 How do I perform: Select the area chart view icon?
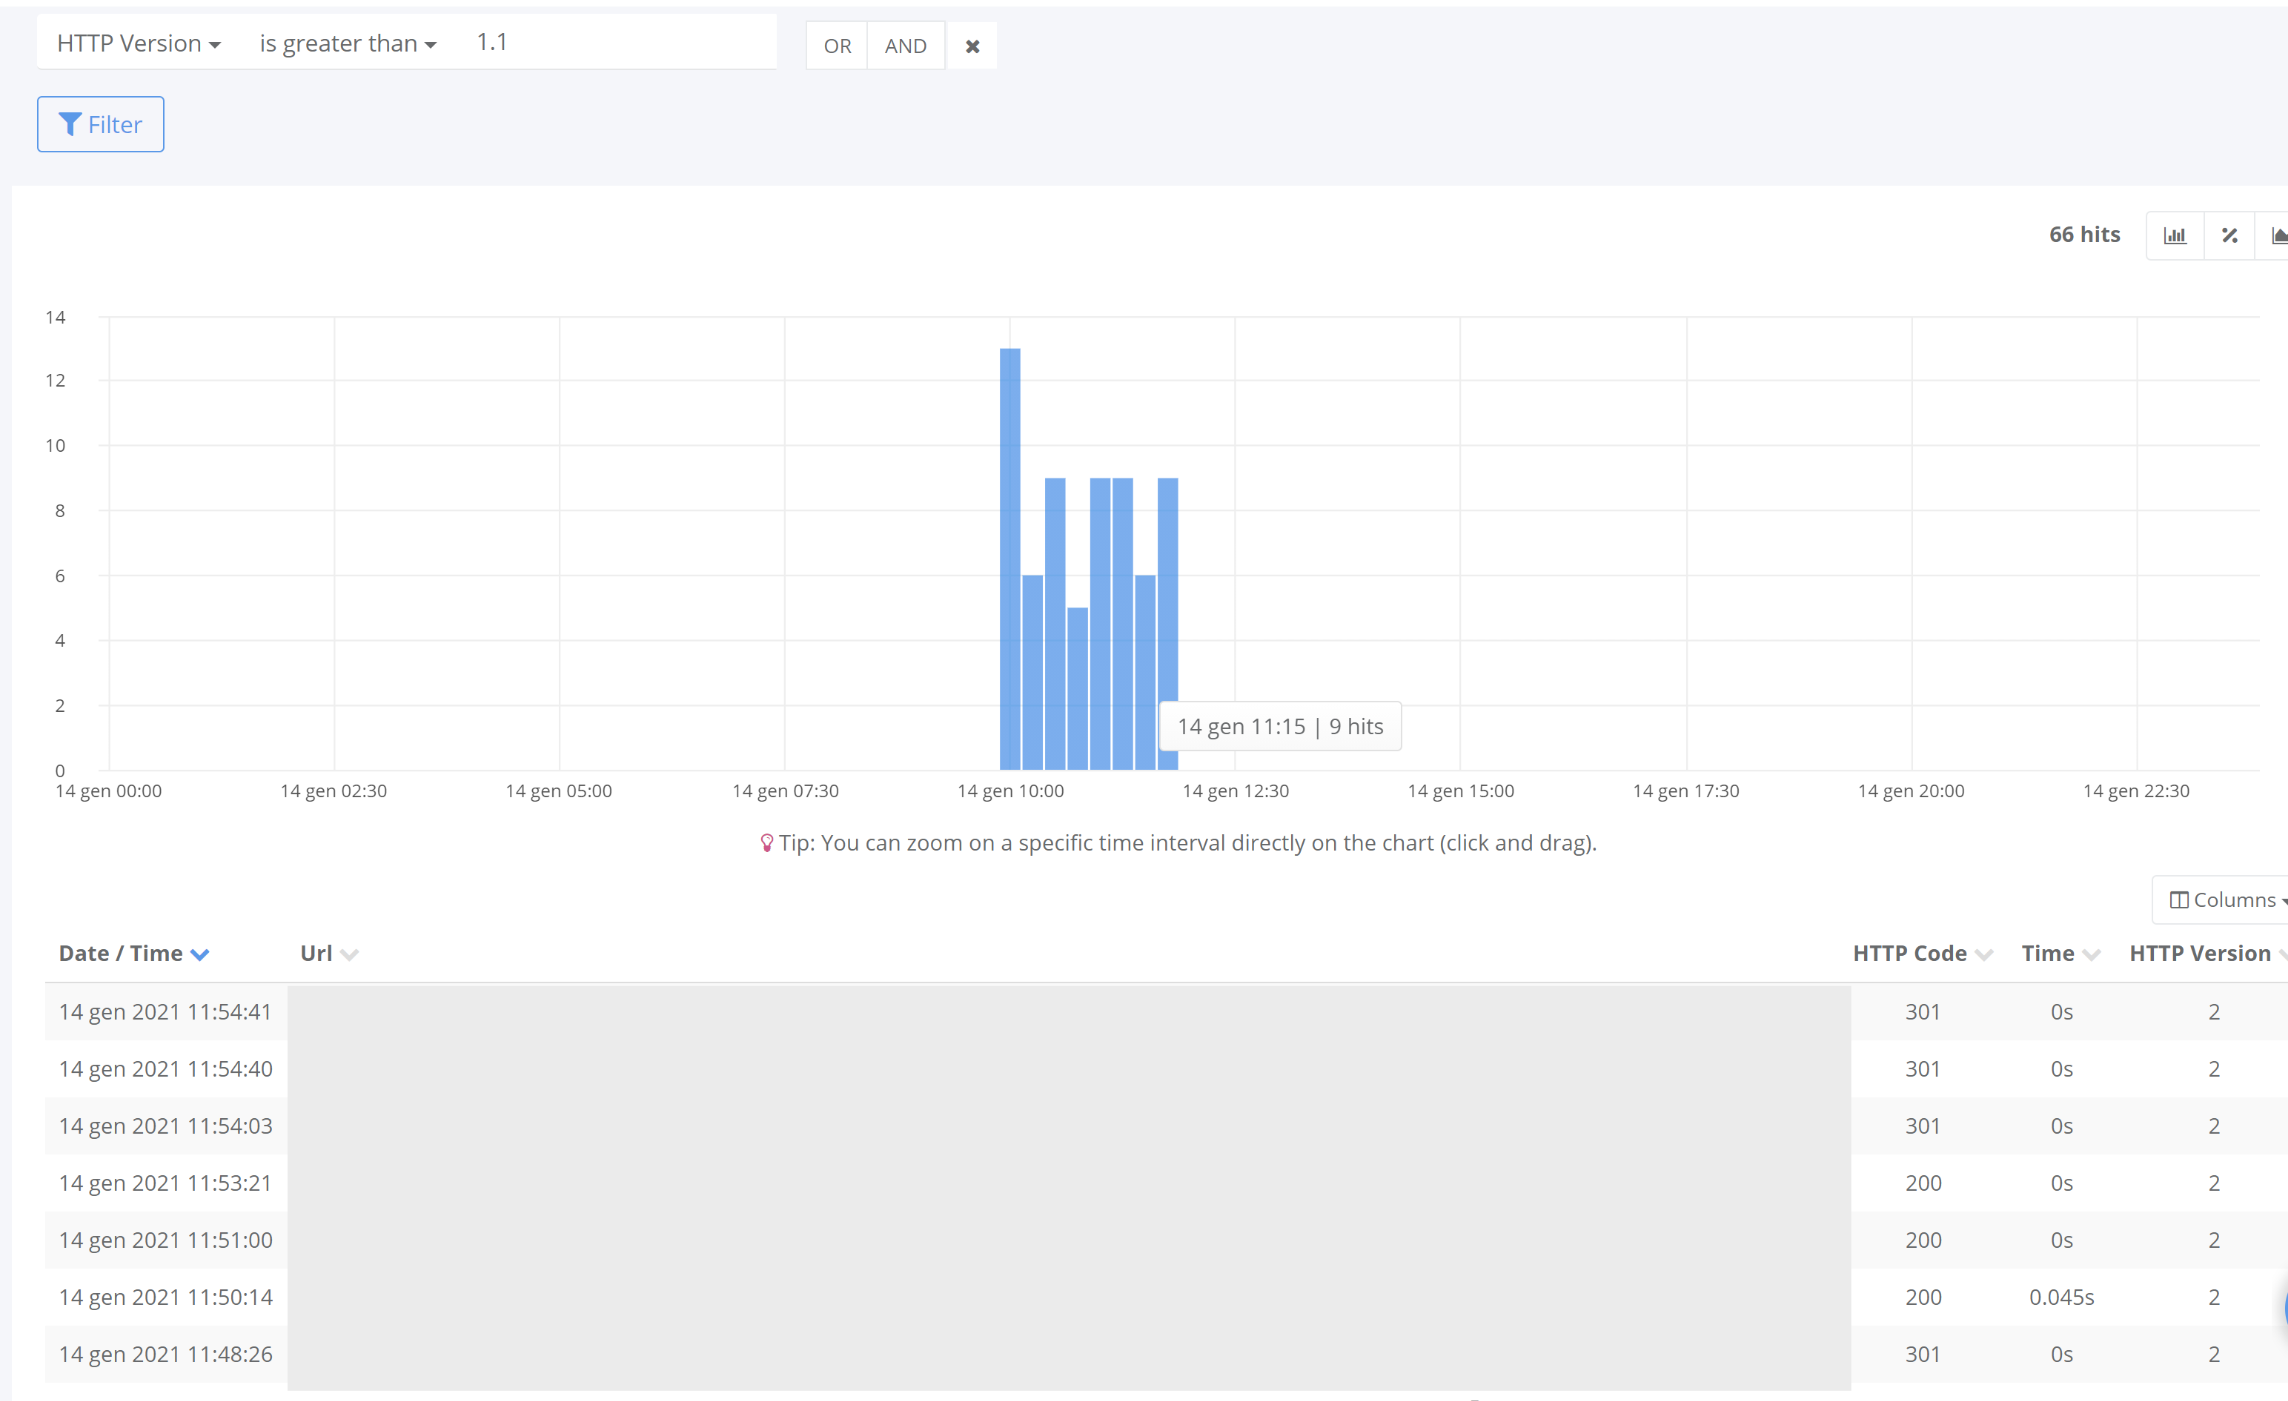[2274, 236]
